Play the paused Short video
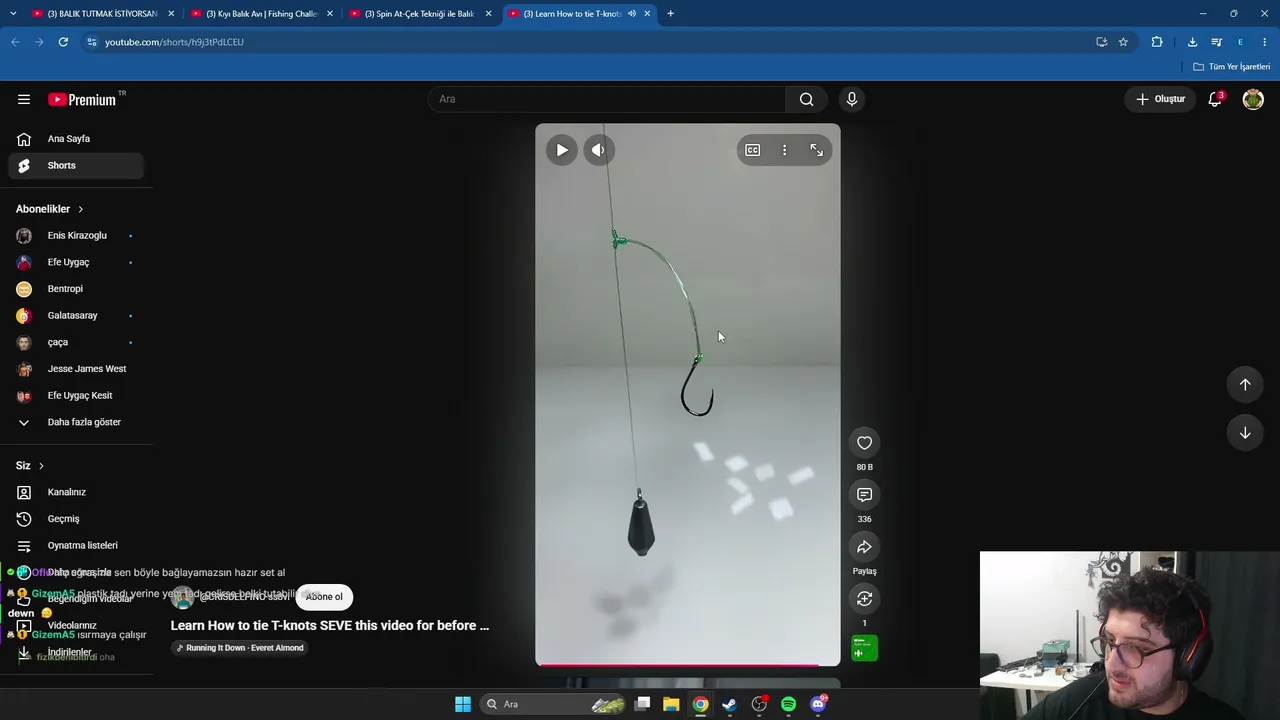This screenshot has width=1280, height=720. click(562, 150)
